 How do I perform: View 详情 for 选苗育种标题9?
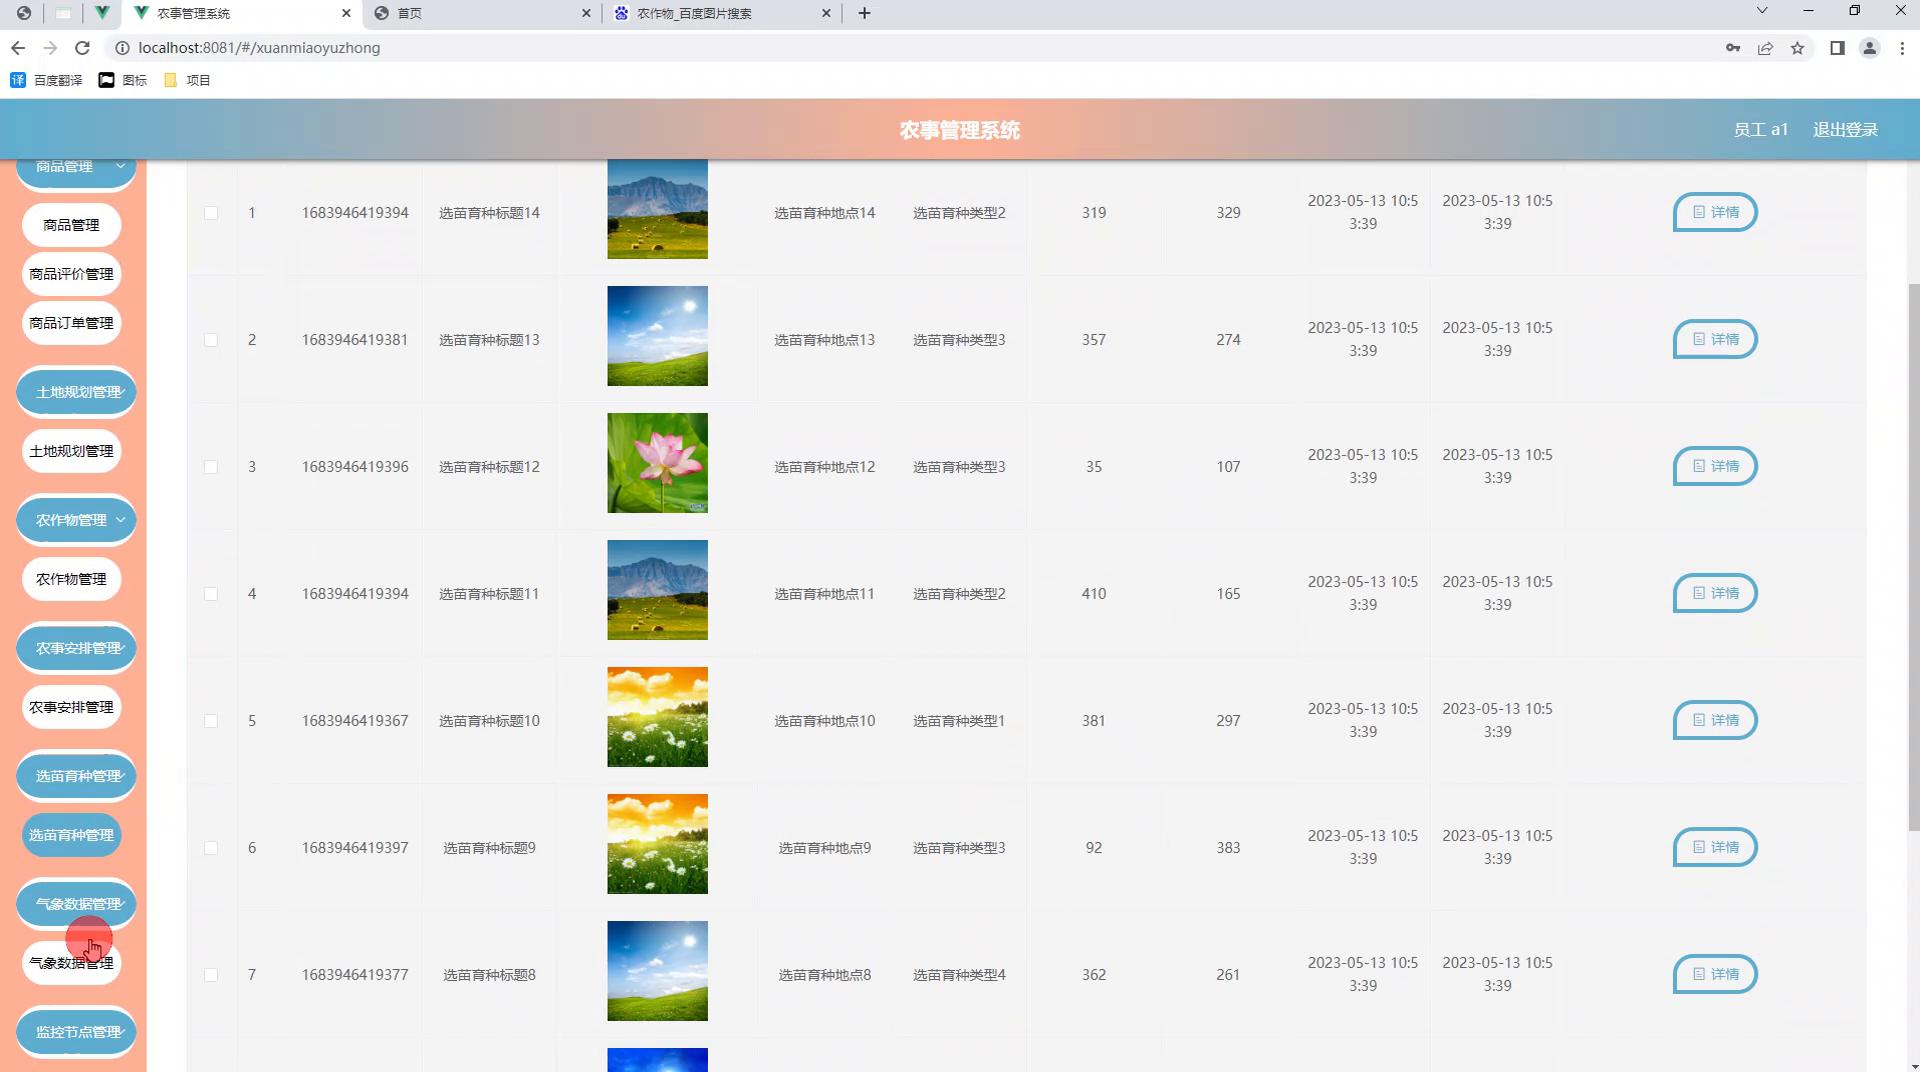point(1715,847)
